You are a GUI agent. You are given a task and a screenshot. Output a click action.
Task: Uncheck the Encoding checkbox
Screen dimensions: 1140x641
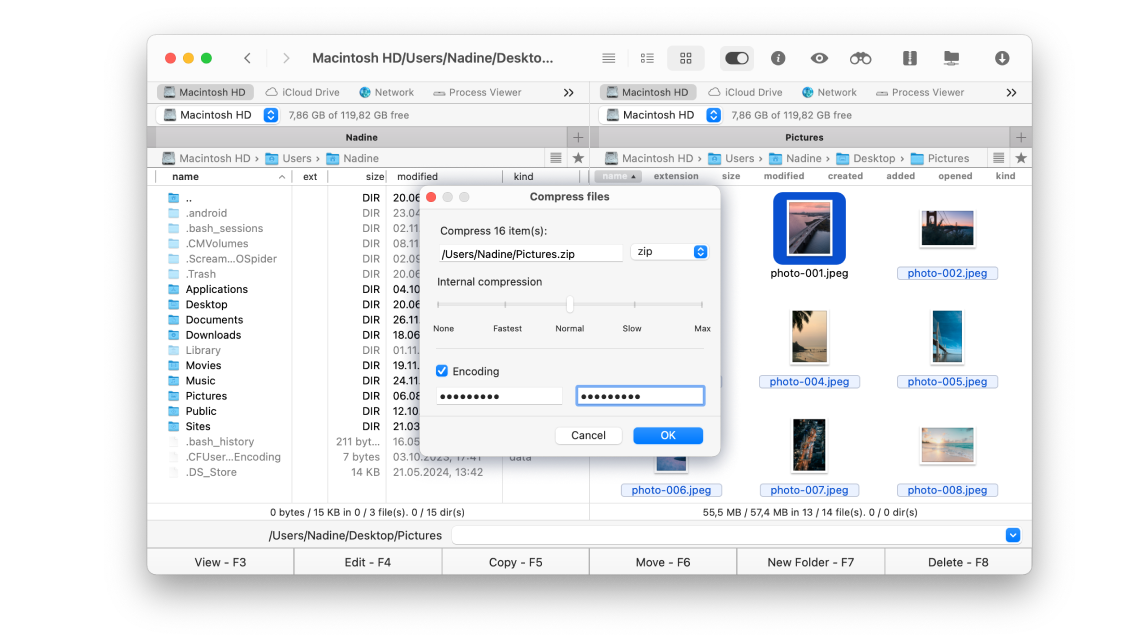pyautogui.click(x=441, y=371)
